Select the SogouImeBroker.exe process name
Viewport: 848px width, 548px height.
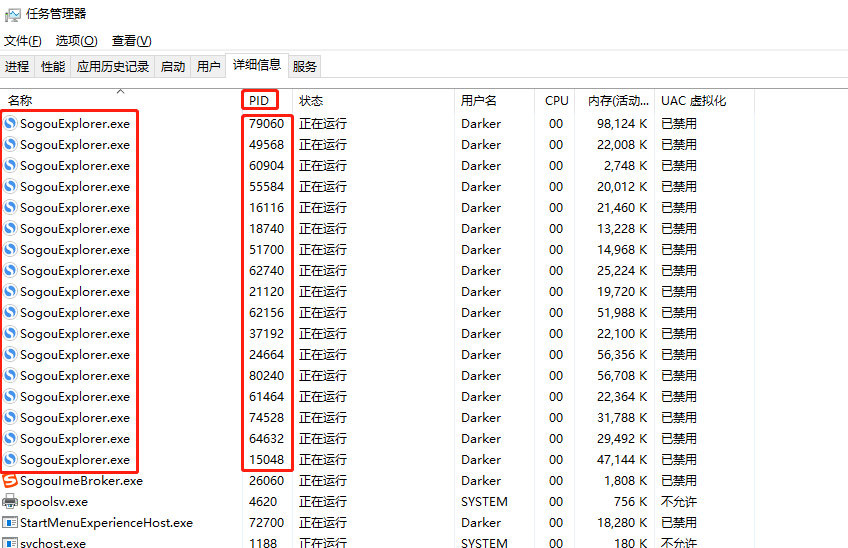[82, 480]
